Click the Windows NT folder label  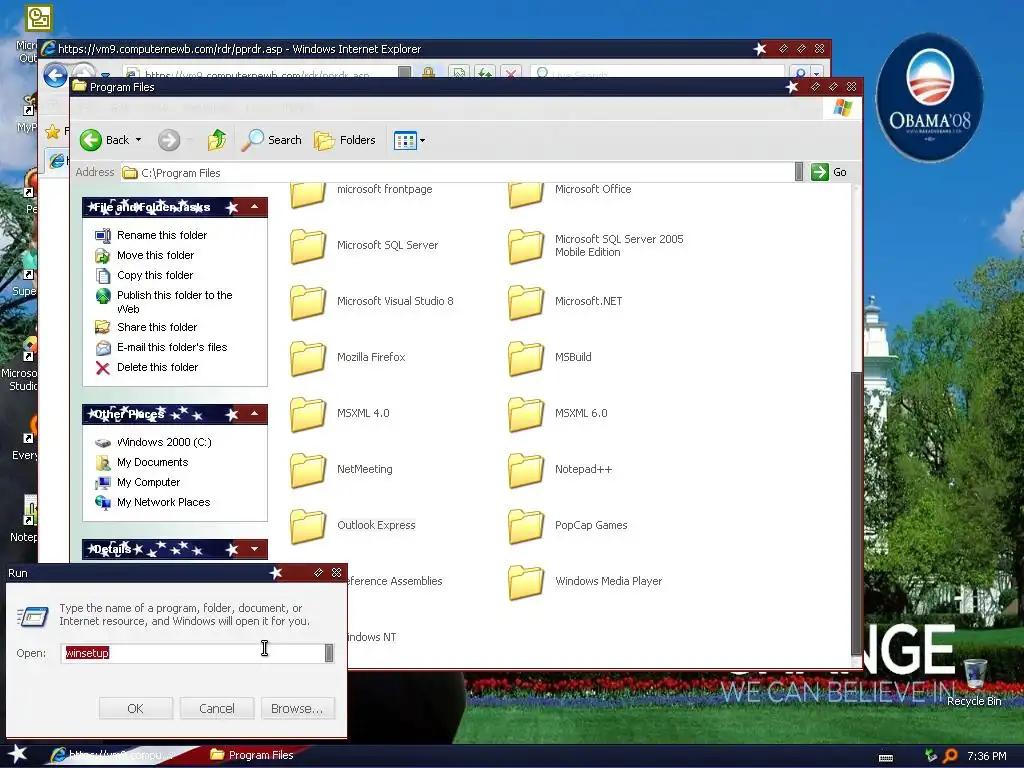click(372, 637)
